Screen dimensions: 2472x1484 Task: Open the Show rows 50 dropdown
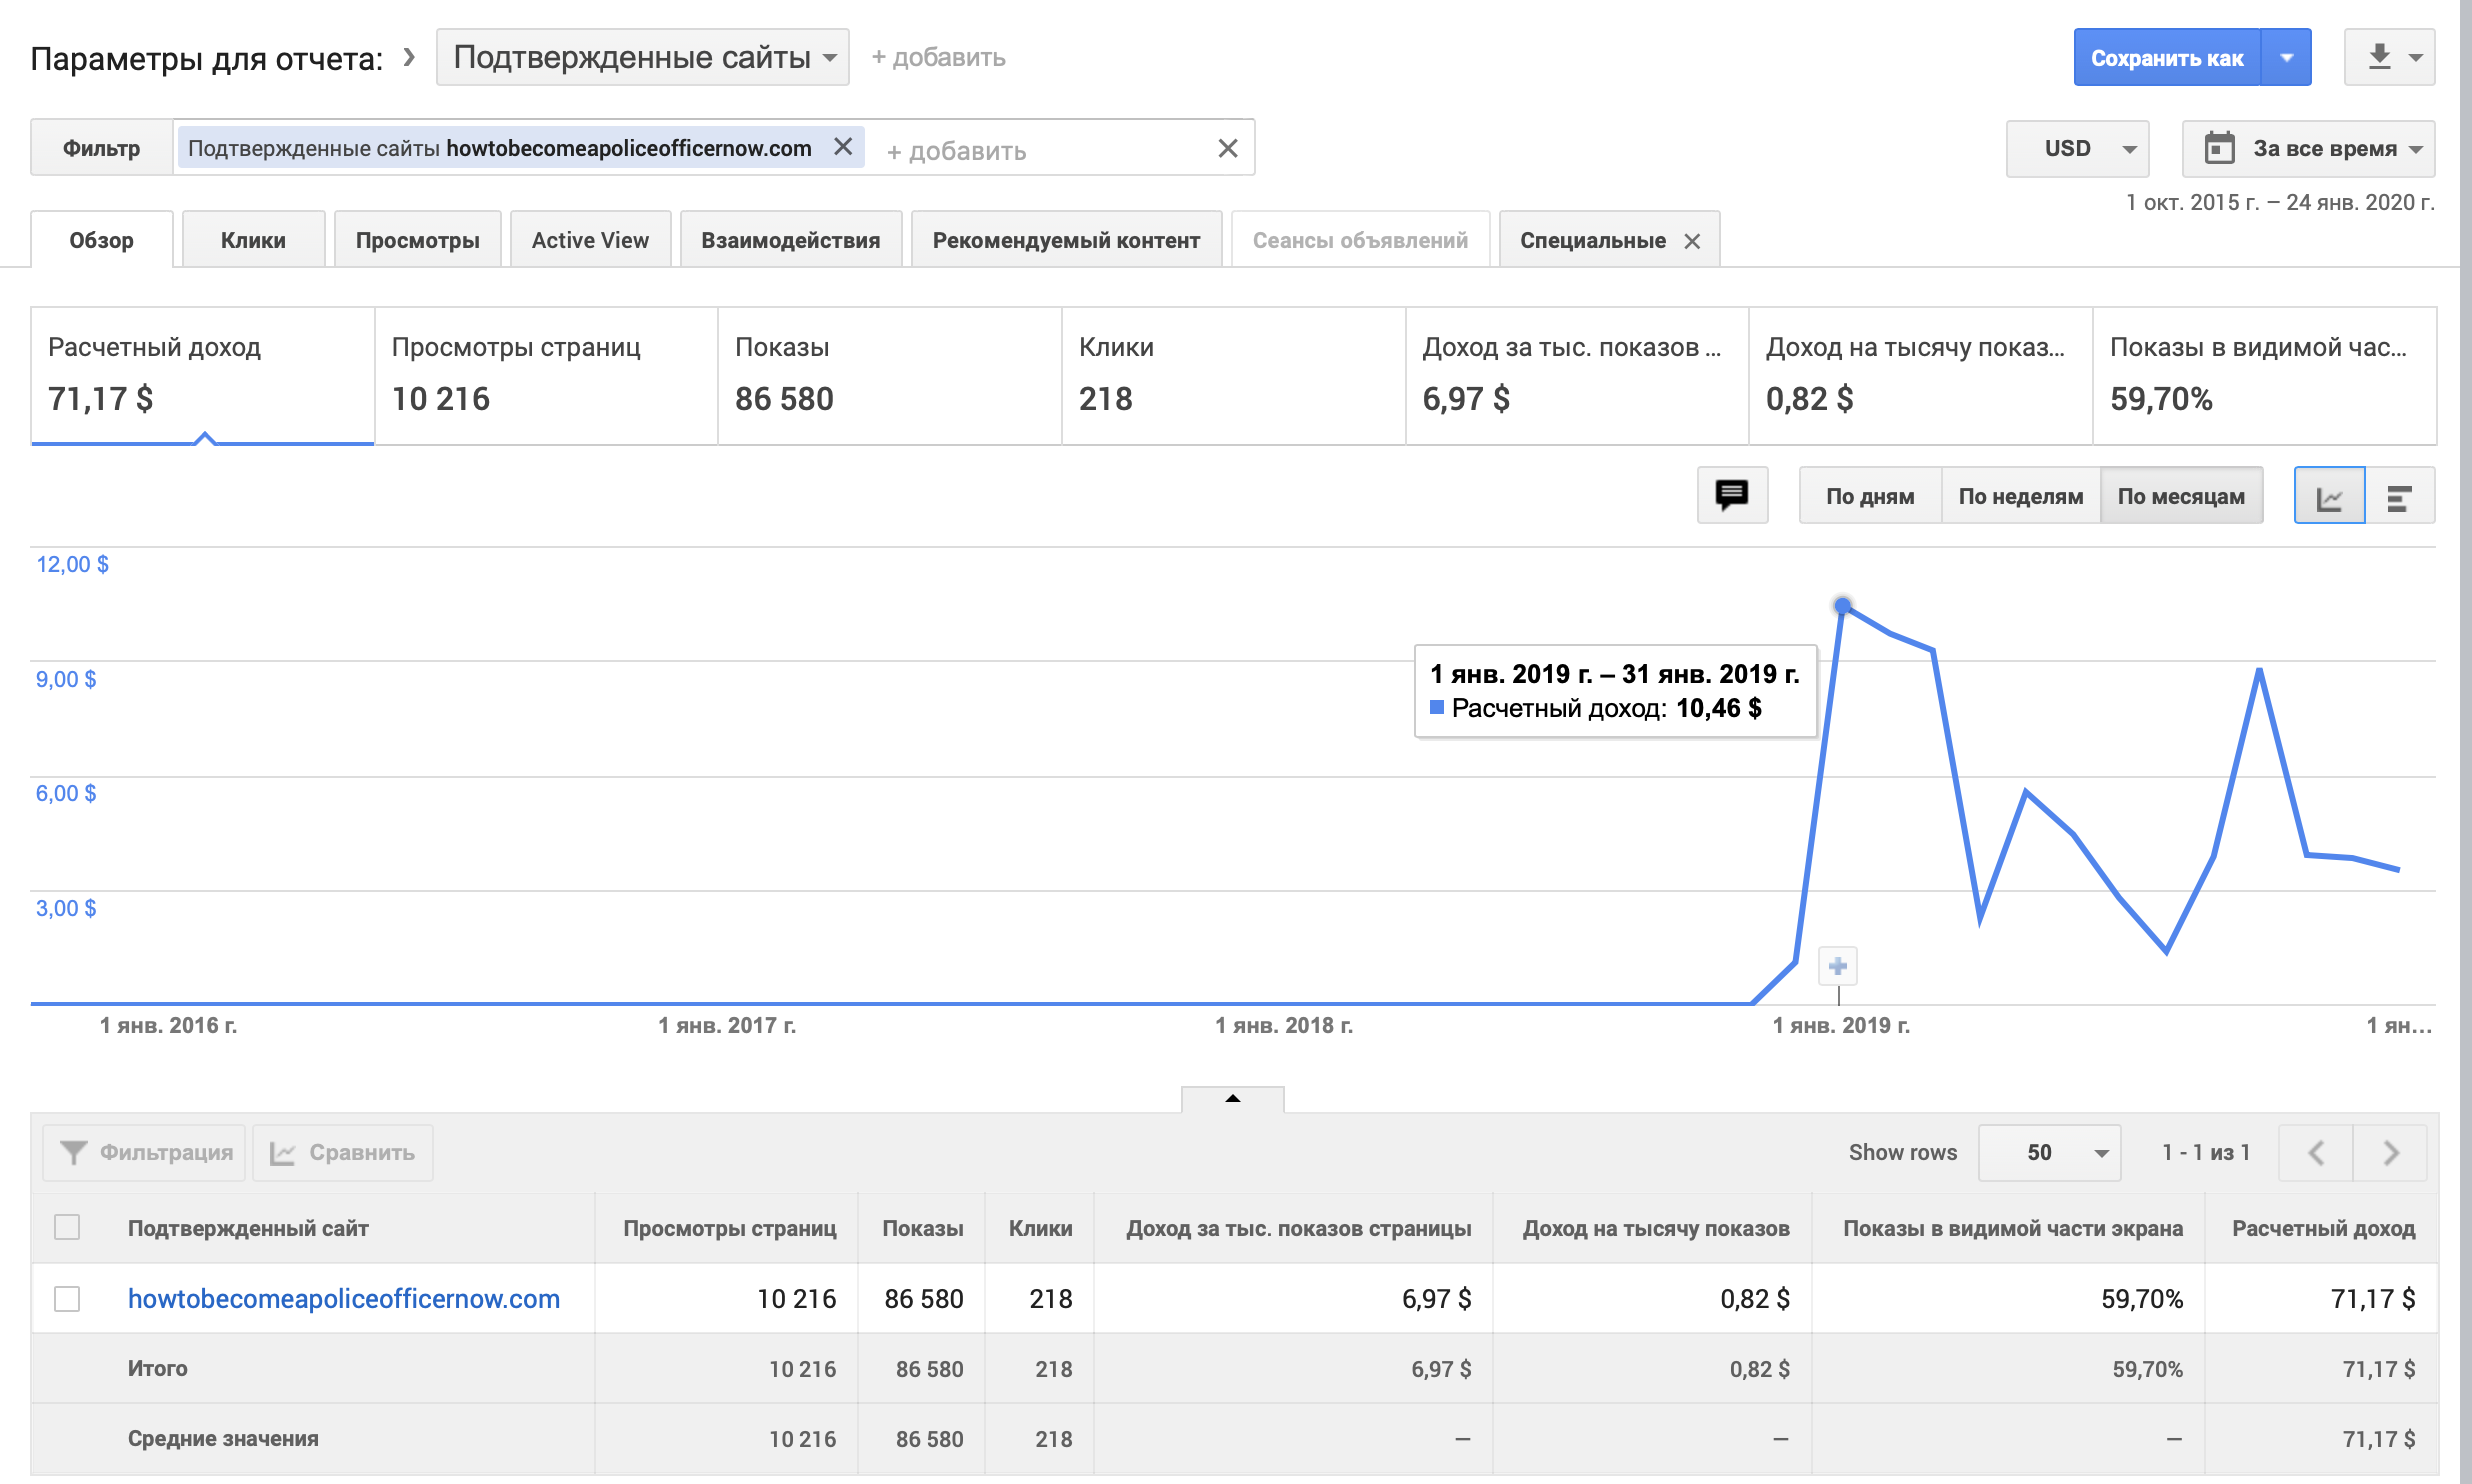pyautogui.click(x=2049, y=1152)
